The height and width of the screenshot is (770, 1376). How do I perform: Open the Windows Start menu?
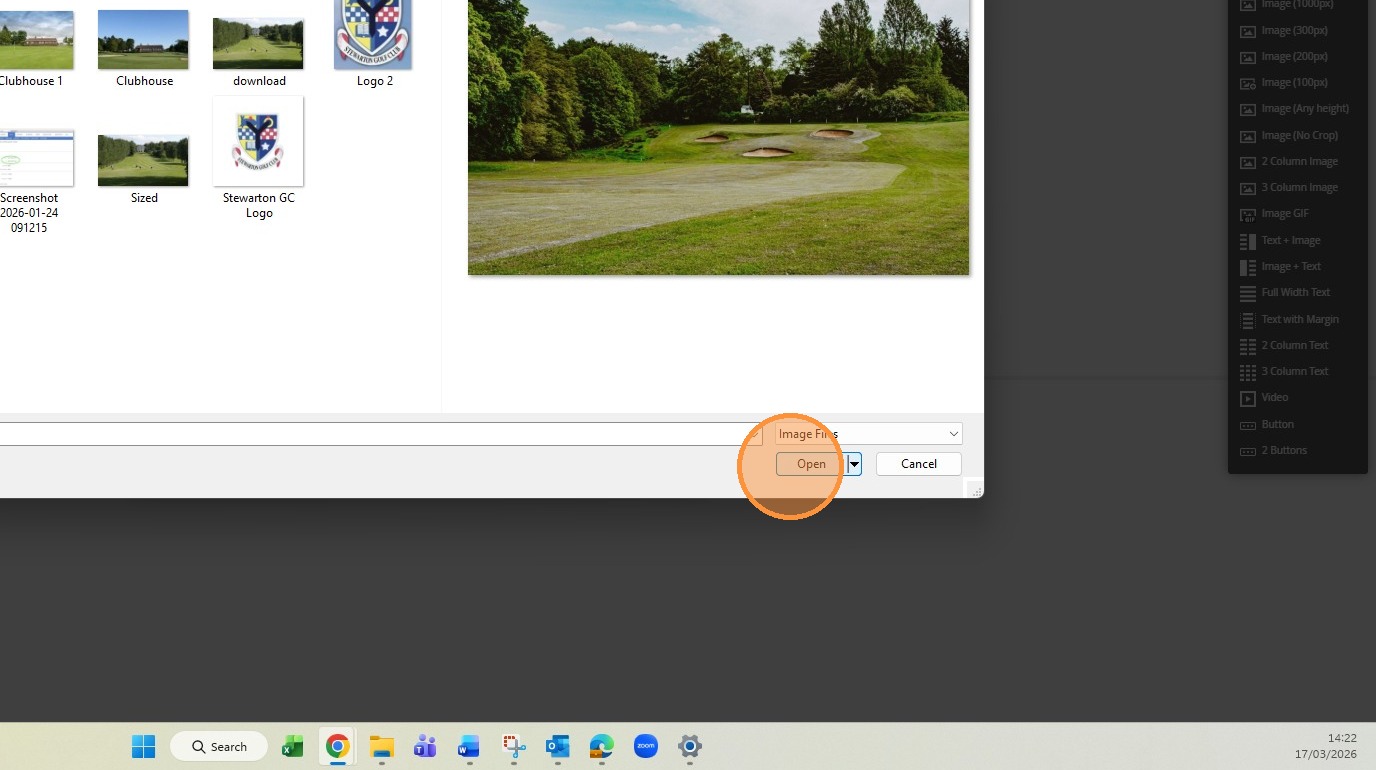click(x=144, y=746)
